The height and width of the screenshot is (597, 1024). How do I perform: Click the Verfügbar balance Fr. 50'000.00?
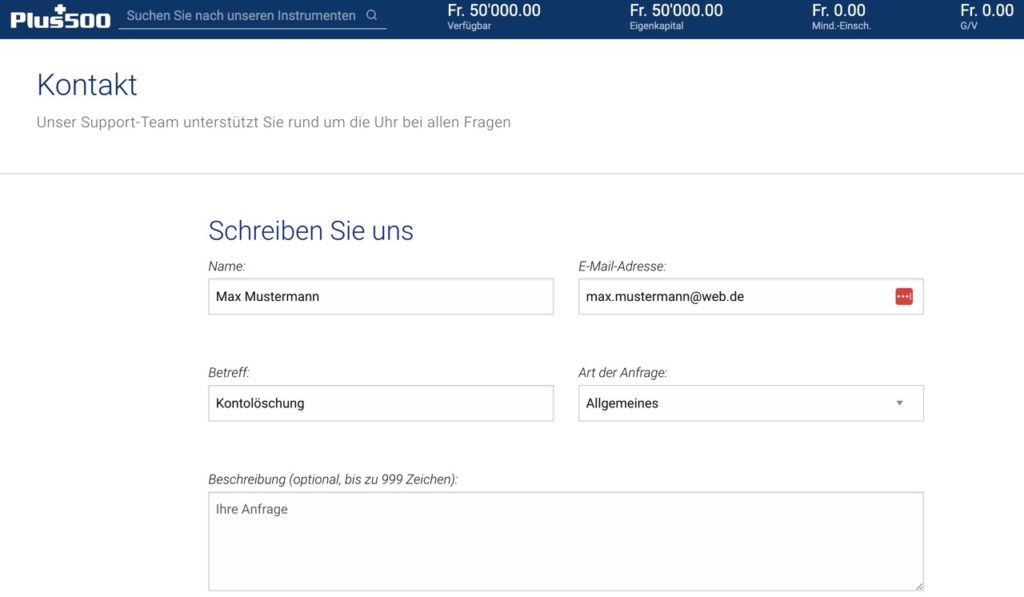click(494, 10)
